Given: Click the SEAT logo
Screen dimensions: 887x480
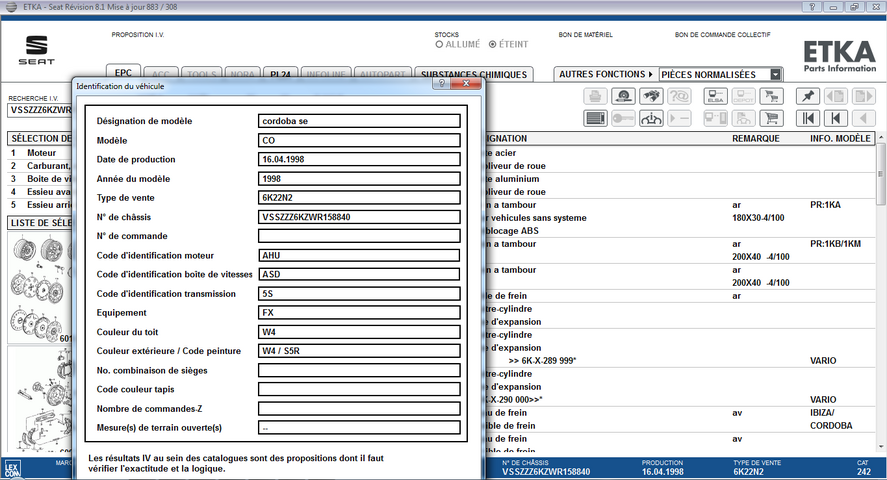Looking at the screenshot, I should [37, 50].
